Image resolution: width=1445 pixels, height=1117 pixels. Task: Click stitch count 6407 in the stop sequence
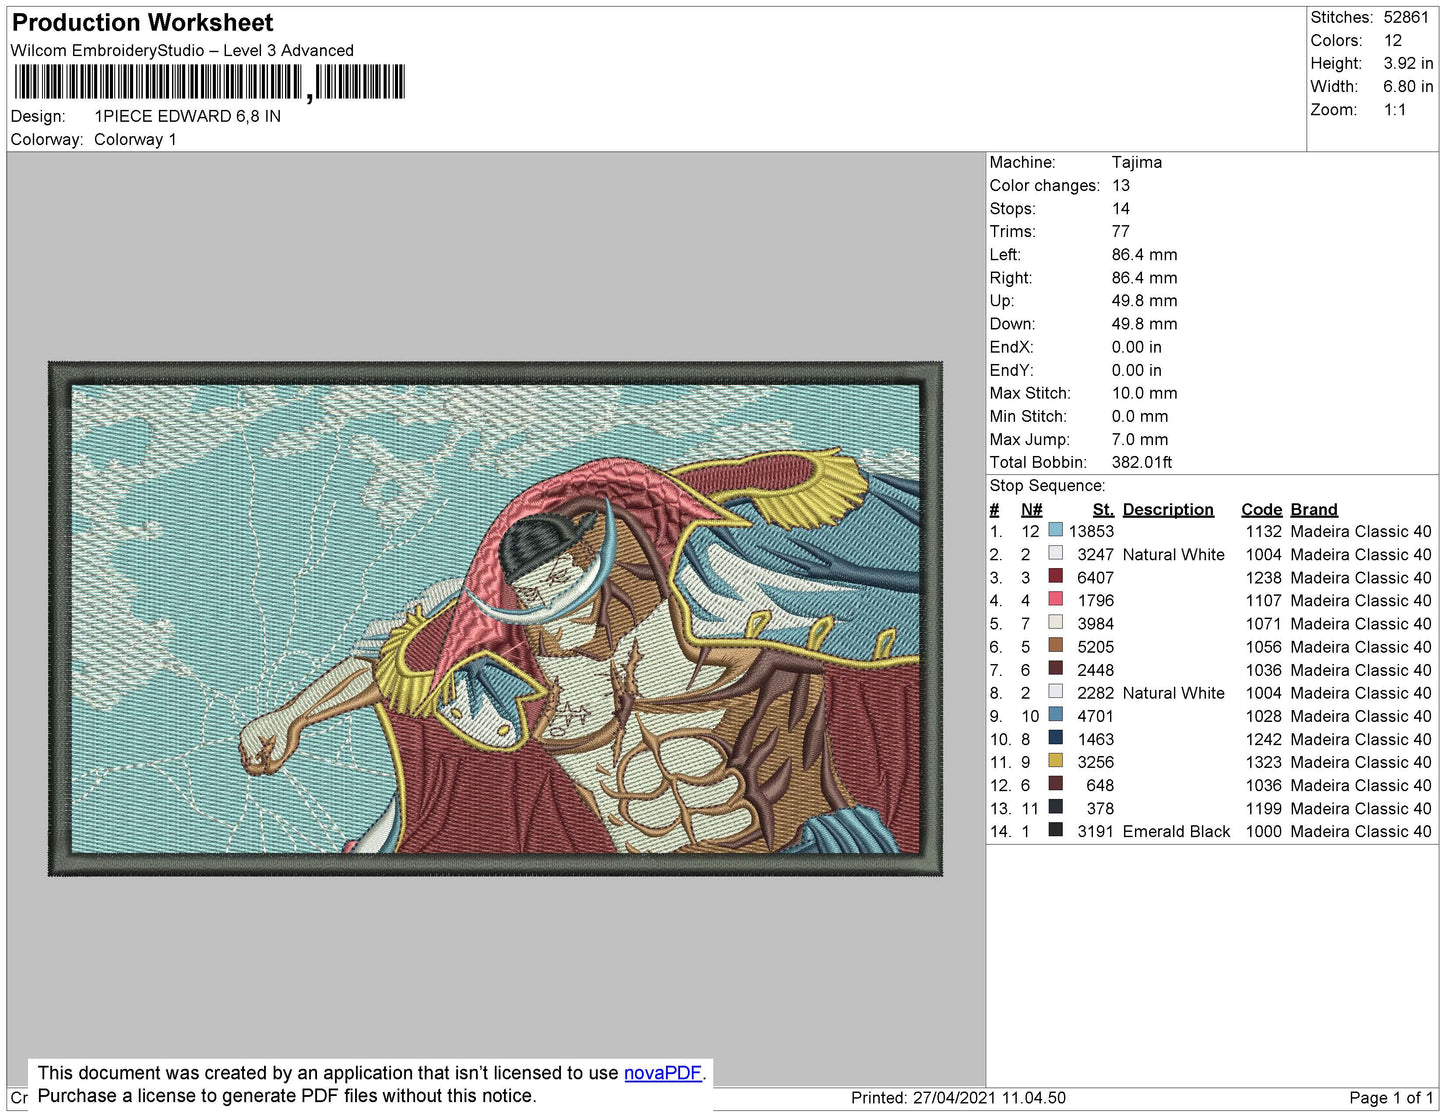click(x=1095, y=577)
